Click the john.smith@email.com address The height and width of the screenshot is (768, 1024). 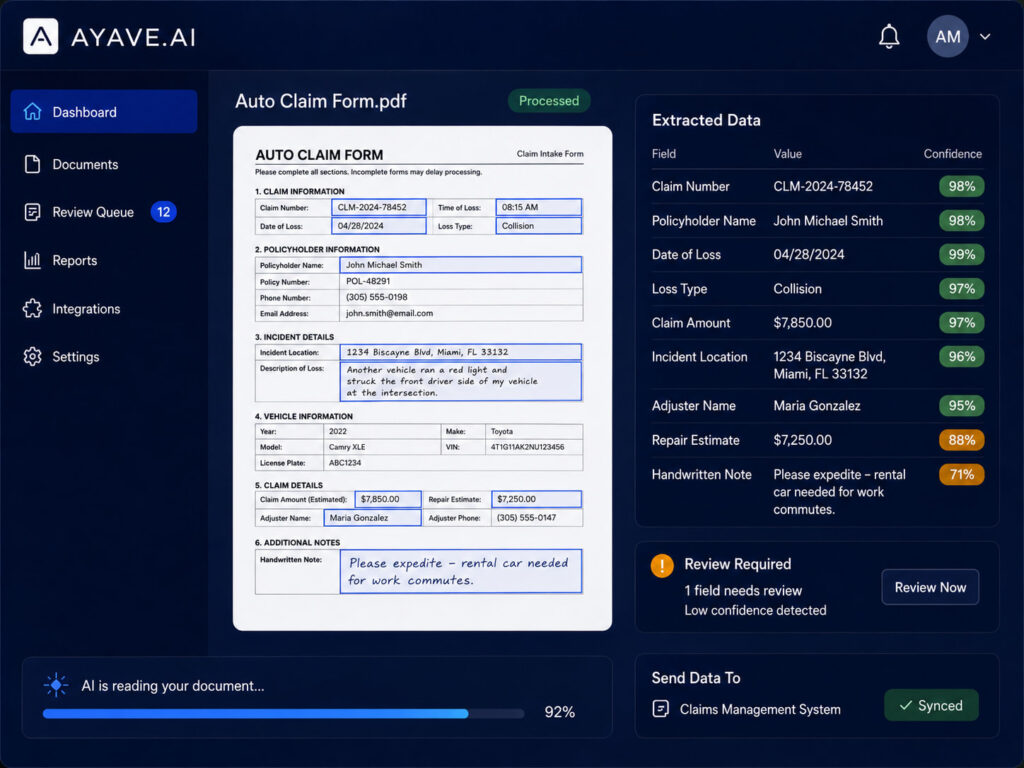389,313
